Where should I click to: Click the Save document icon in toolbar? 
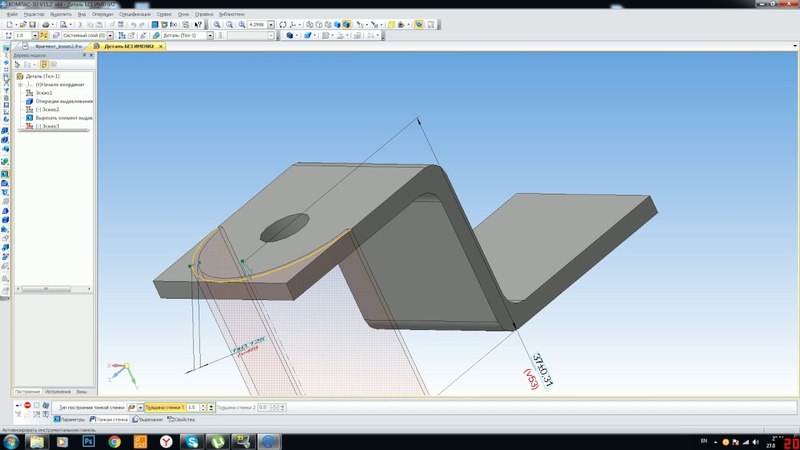(x=33, y=24)
